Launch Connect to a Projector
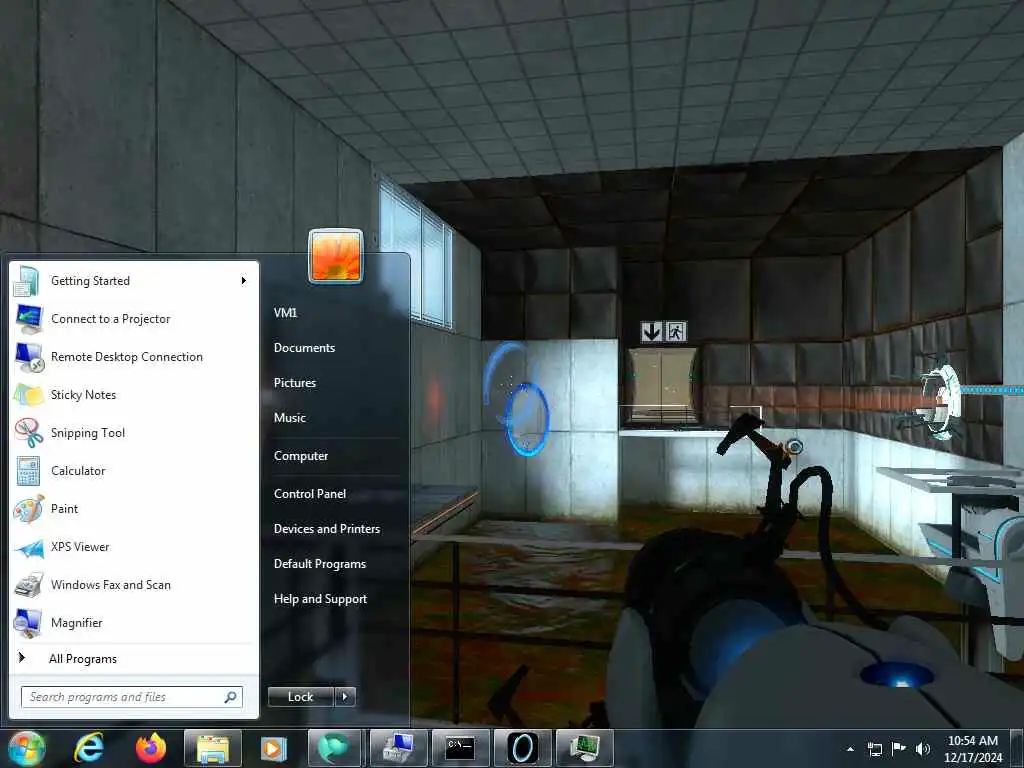Viewport: 1024px width, 768px height. click(134, 319)
